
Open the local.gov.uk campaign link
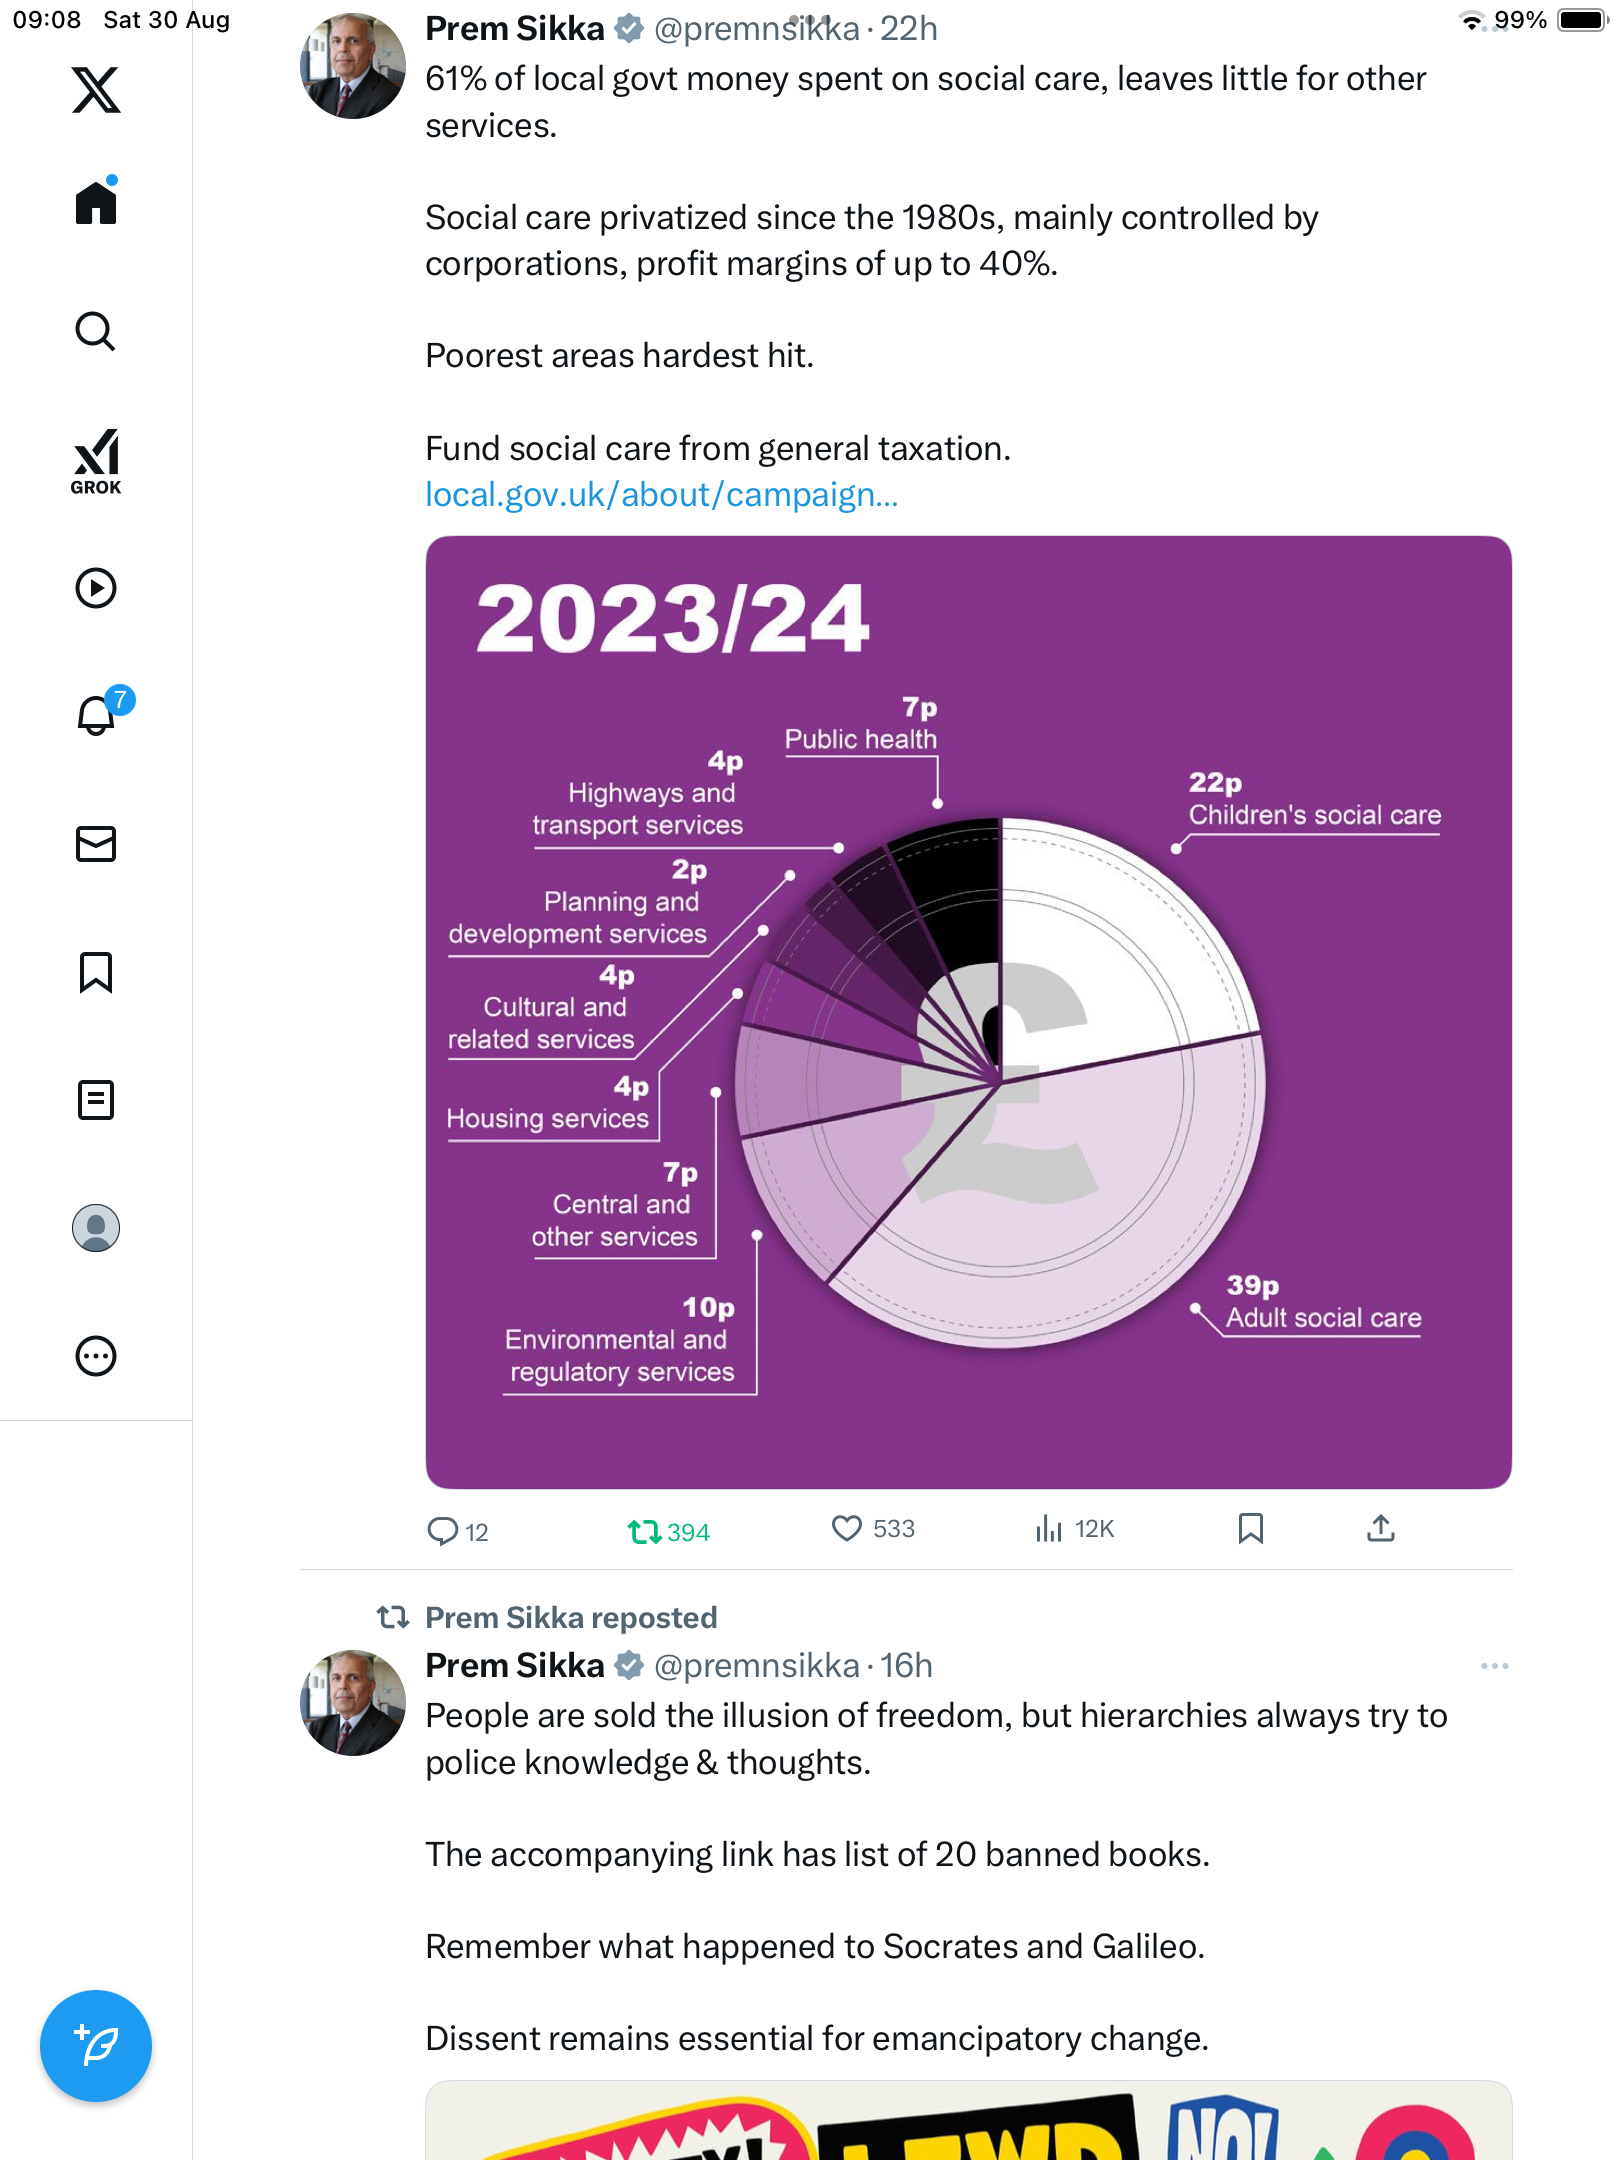(x=661, y=495)
